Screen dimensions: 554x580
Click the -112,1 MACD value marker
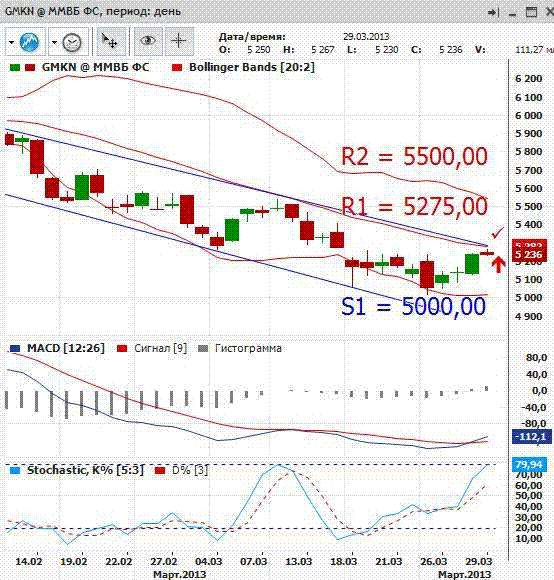click(x=531, y=436)
